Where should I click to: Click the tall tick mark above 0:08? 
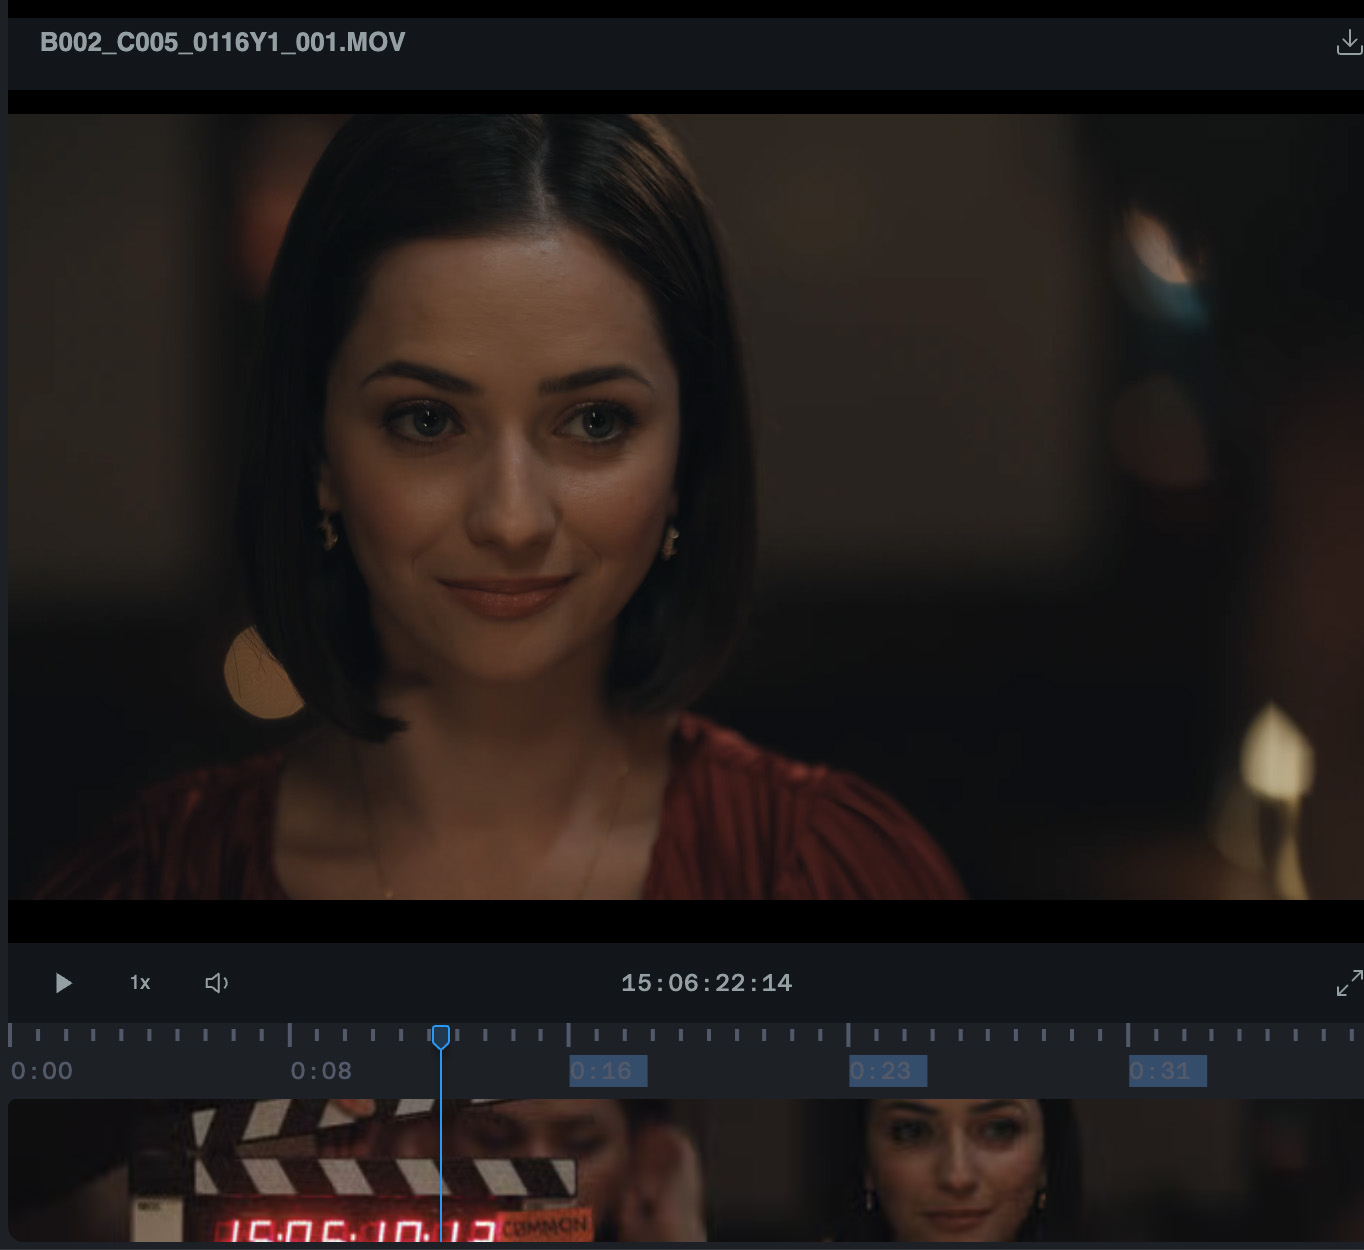[x=290, y=1034]
